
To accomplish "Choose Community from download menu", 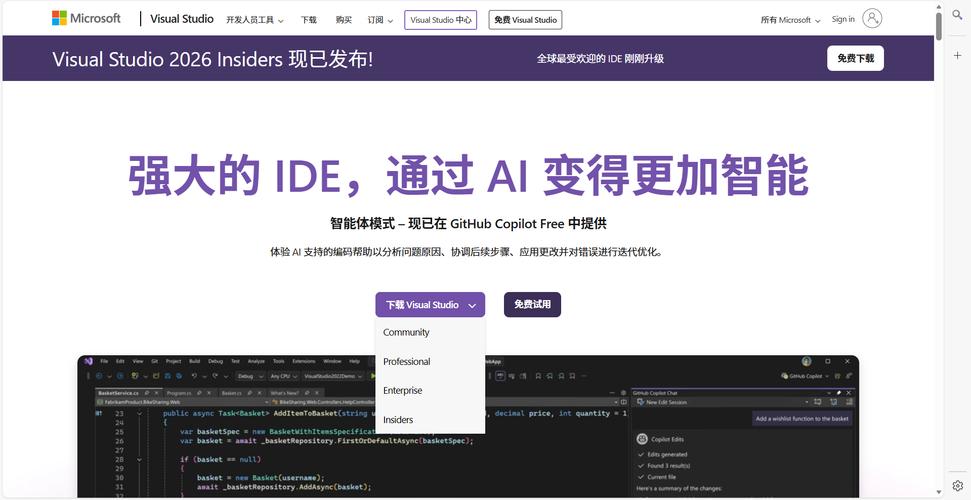I will point(406,332).
